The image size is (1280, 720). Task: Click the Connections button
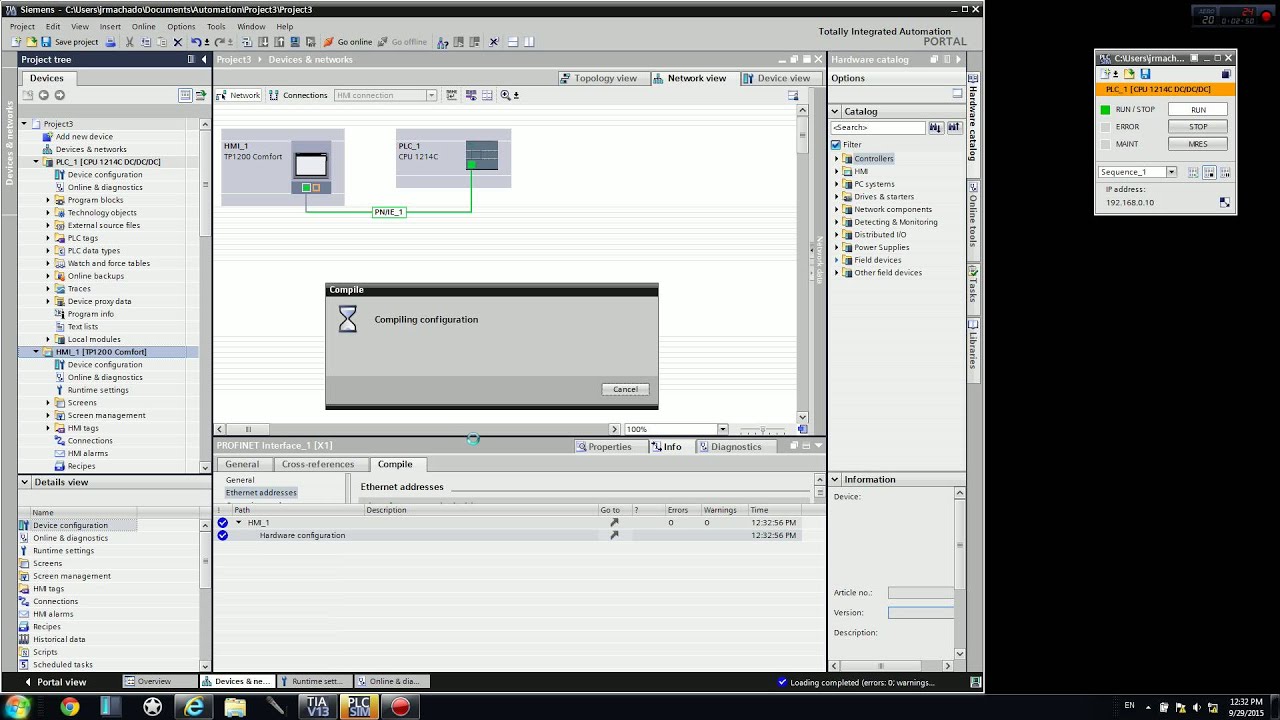(x=298, y=95)
